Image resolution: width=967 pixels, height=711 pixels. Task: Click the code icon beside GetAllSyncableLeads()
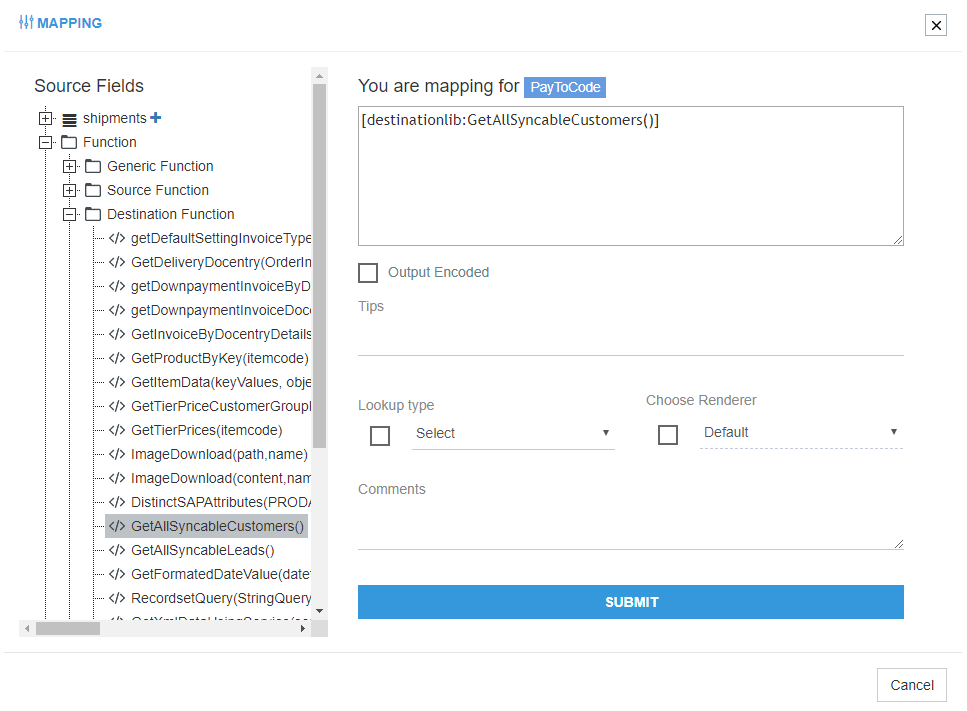[x=117, y=550]
